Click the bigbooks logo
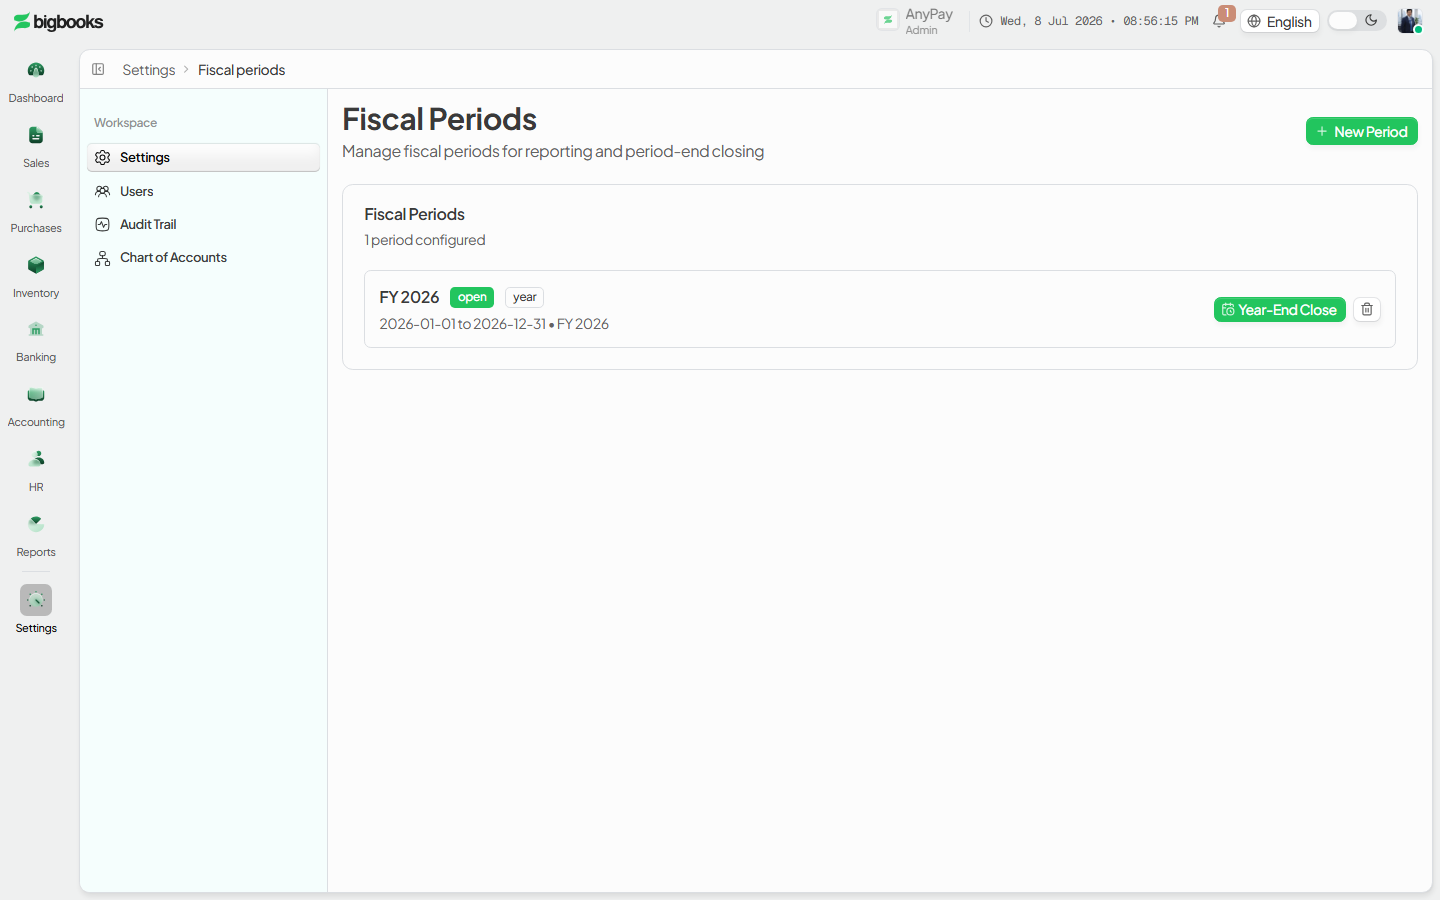This screenshot has height=900, width=1440. click(58, 22)
